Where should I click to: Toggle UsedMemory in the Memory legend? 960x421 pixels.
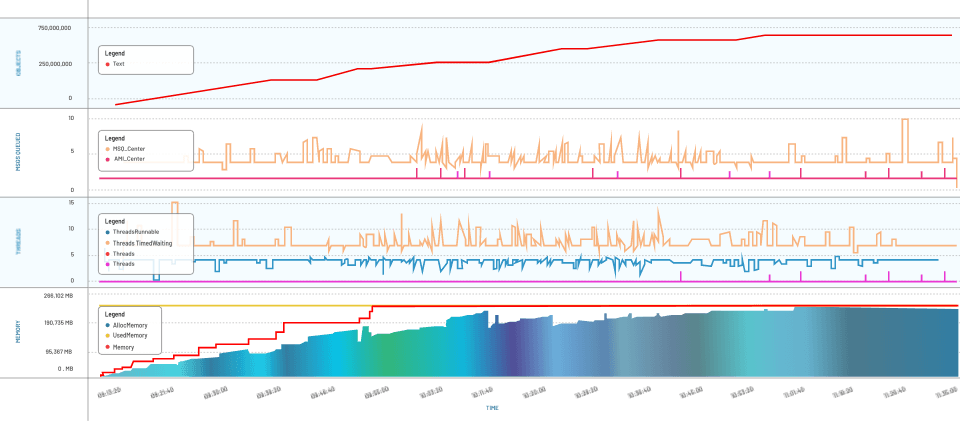(126, 336)
